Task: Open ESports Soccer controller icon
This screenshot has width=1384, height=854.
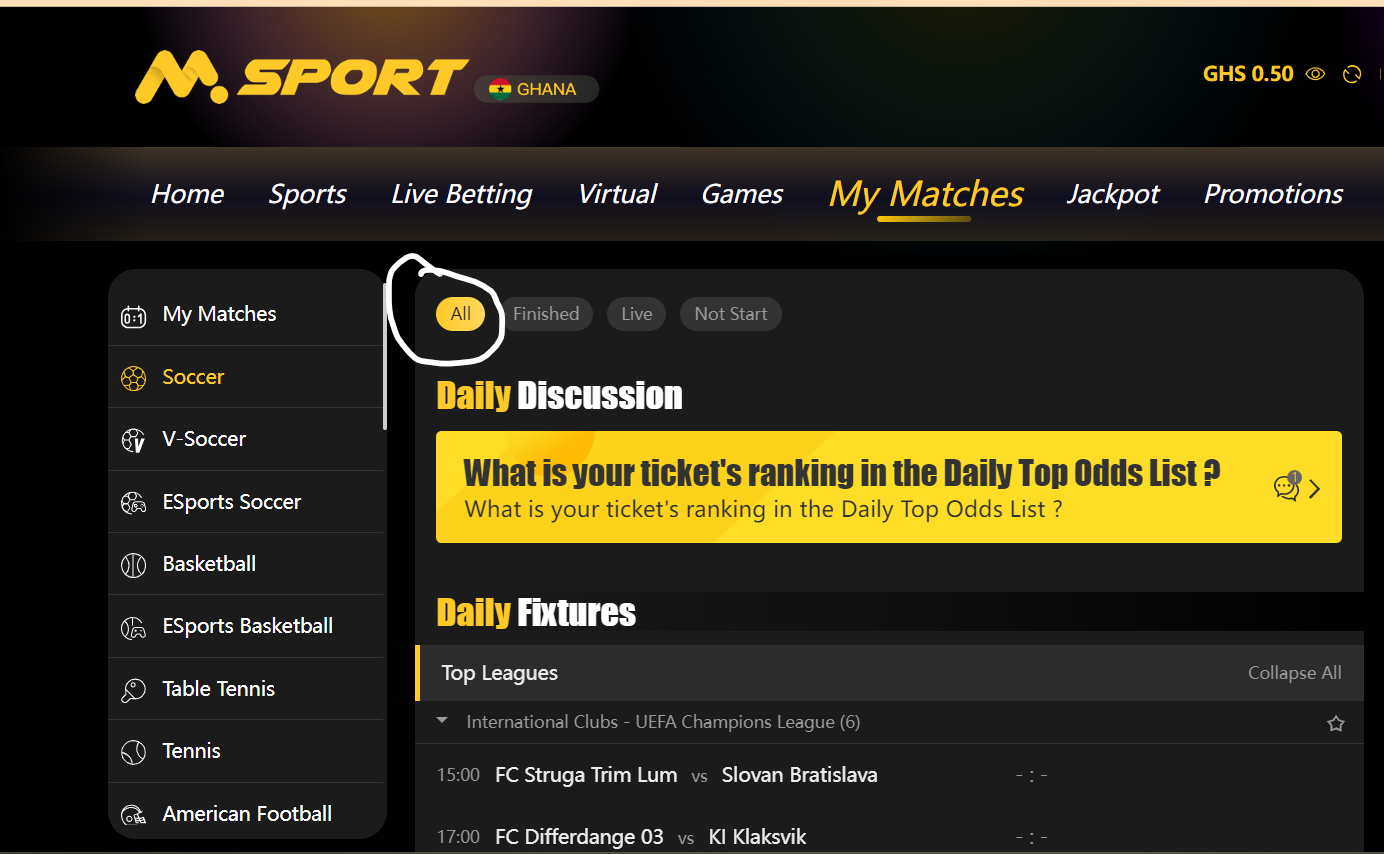Action: click(133, 502)
